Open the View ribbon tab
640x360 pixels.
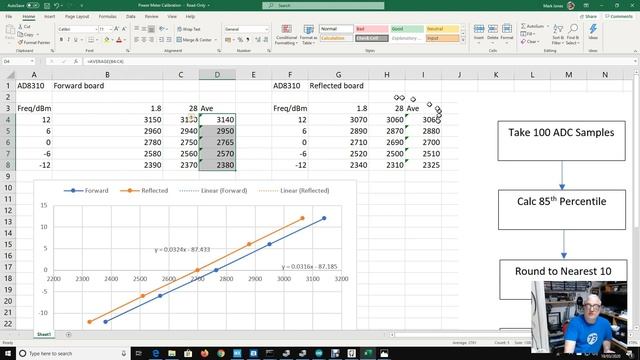172,17
